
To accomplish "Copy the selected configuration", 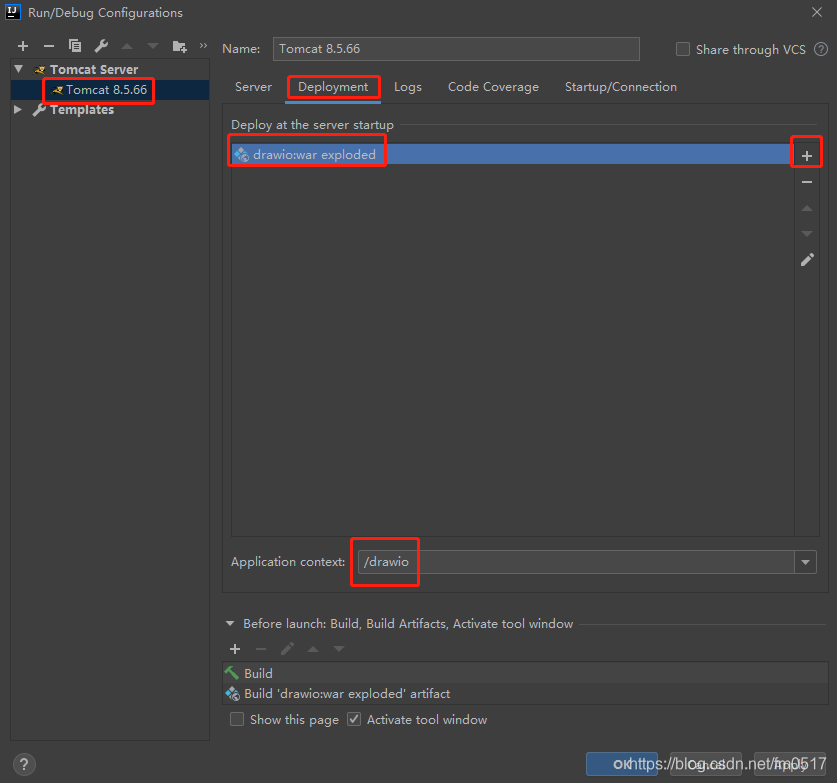I will pos(75,46).
